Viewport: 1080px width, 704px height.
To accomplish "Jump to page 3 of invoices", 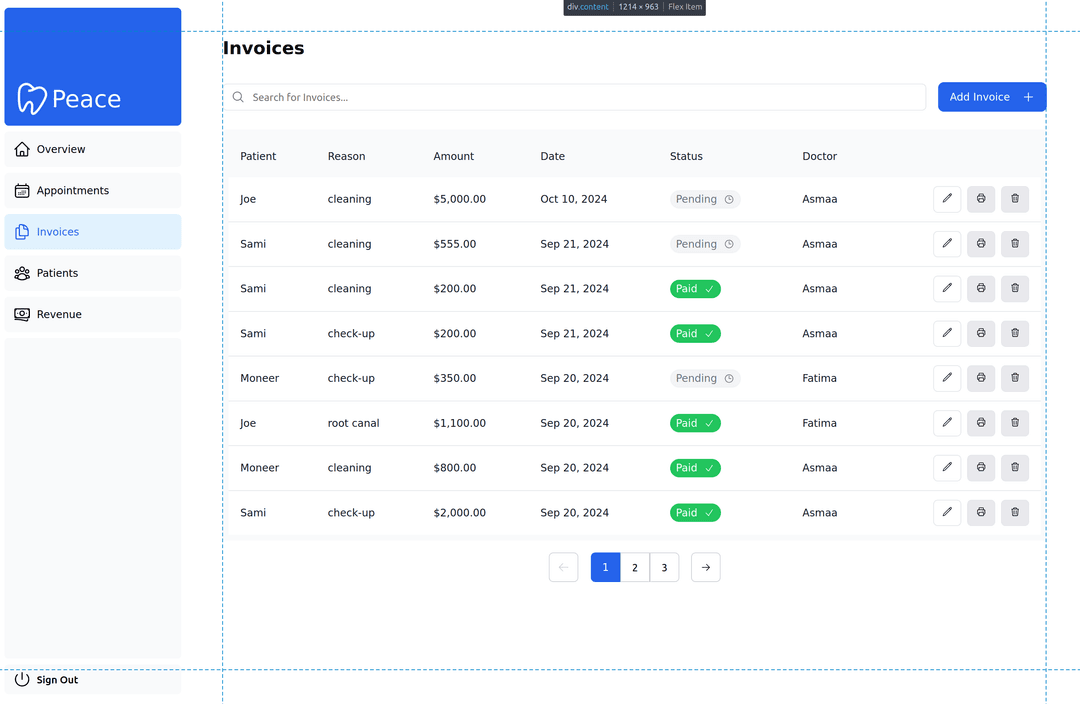I will [665, 568].
